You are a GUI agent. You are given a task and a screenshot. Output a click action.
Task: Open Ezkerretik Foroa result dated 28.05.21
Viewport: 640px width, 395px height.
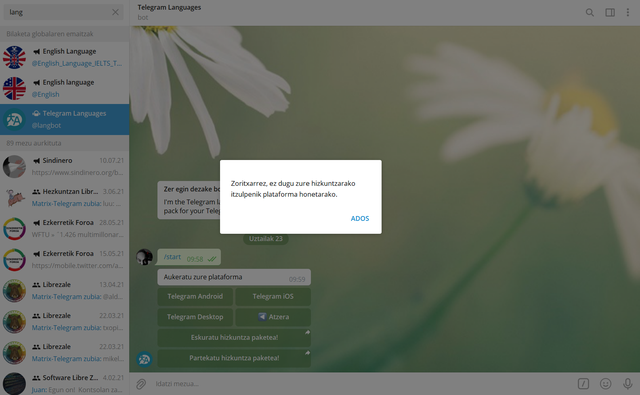[64, 229]
